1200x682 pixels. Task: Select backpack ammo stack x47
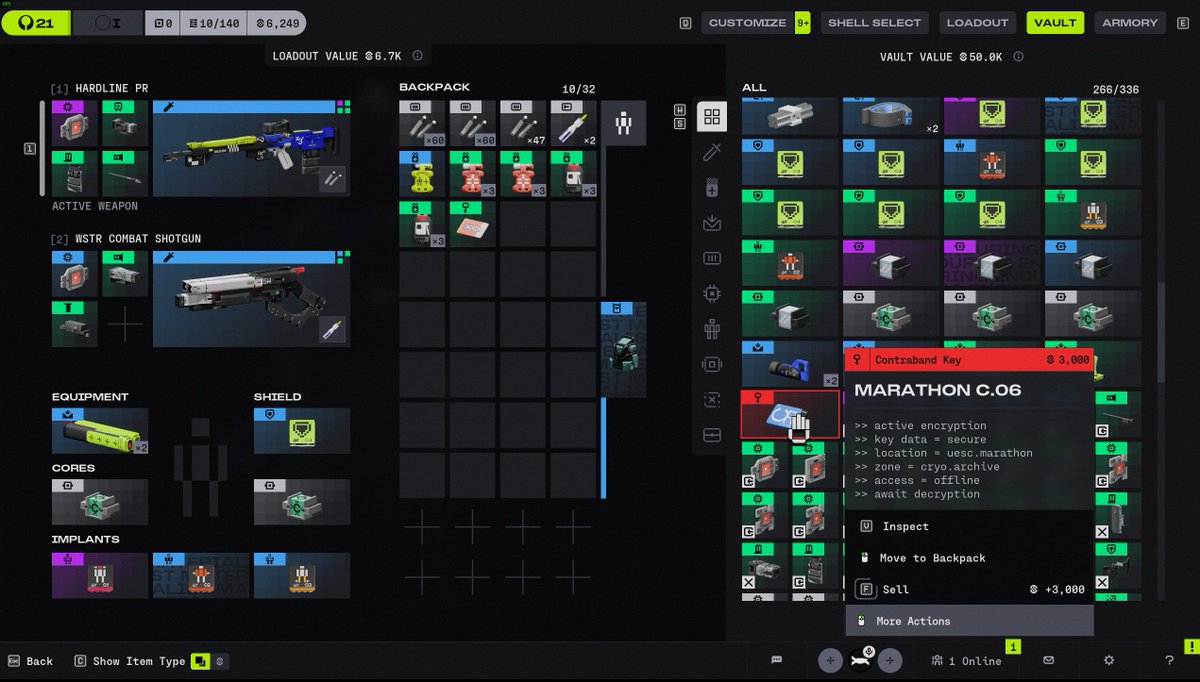click(523, 124)
